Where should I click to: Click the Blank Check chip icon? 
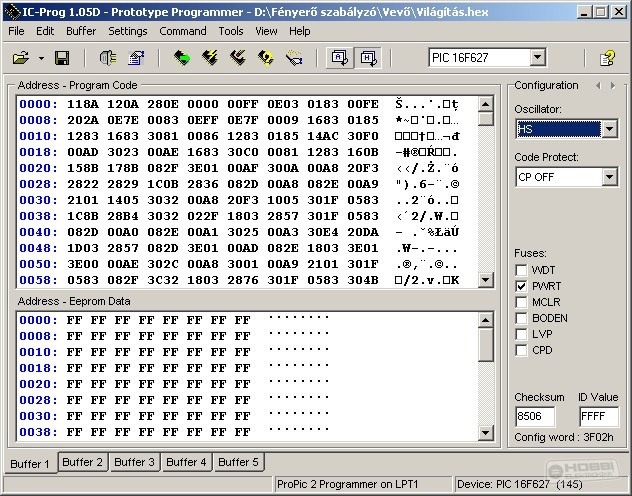pyautogui.click(x=294, y=58)
